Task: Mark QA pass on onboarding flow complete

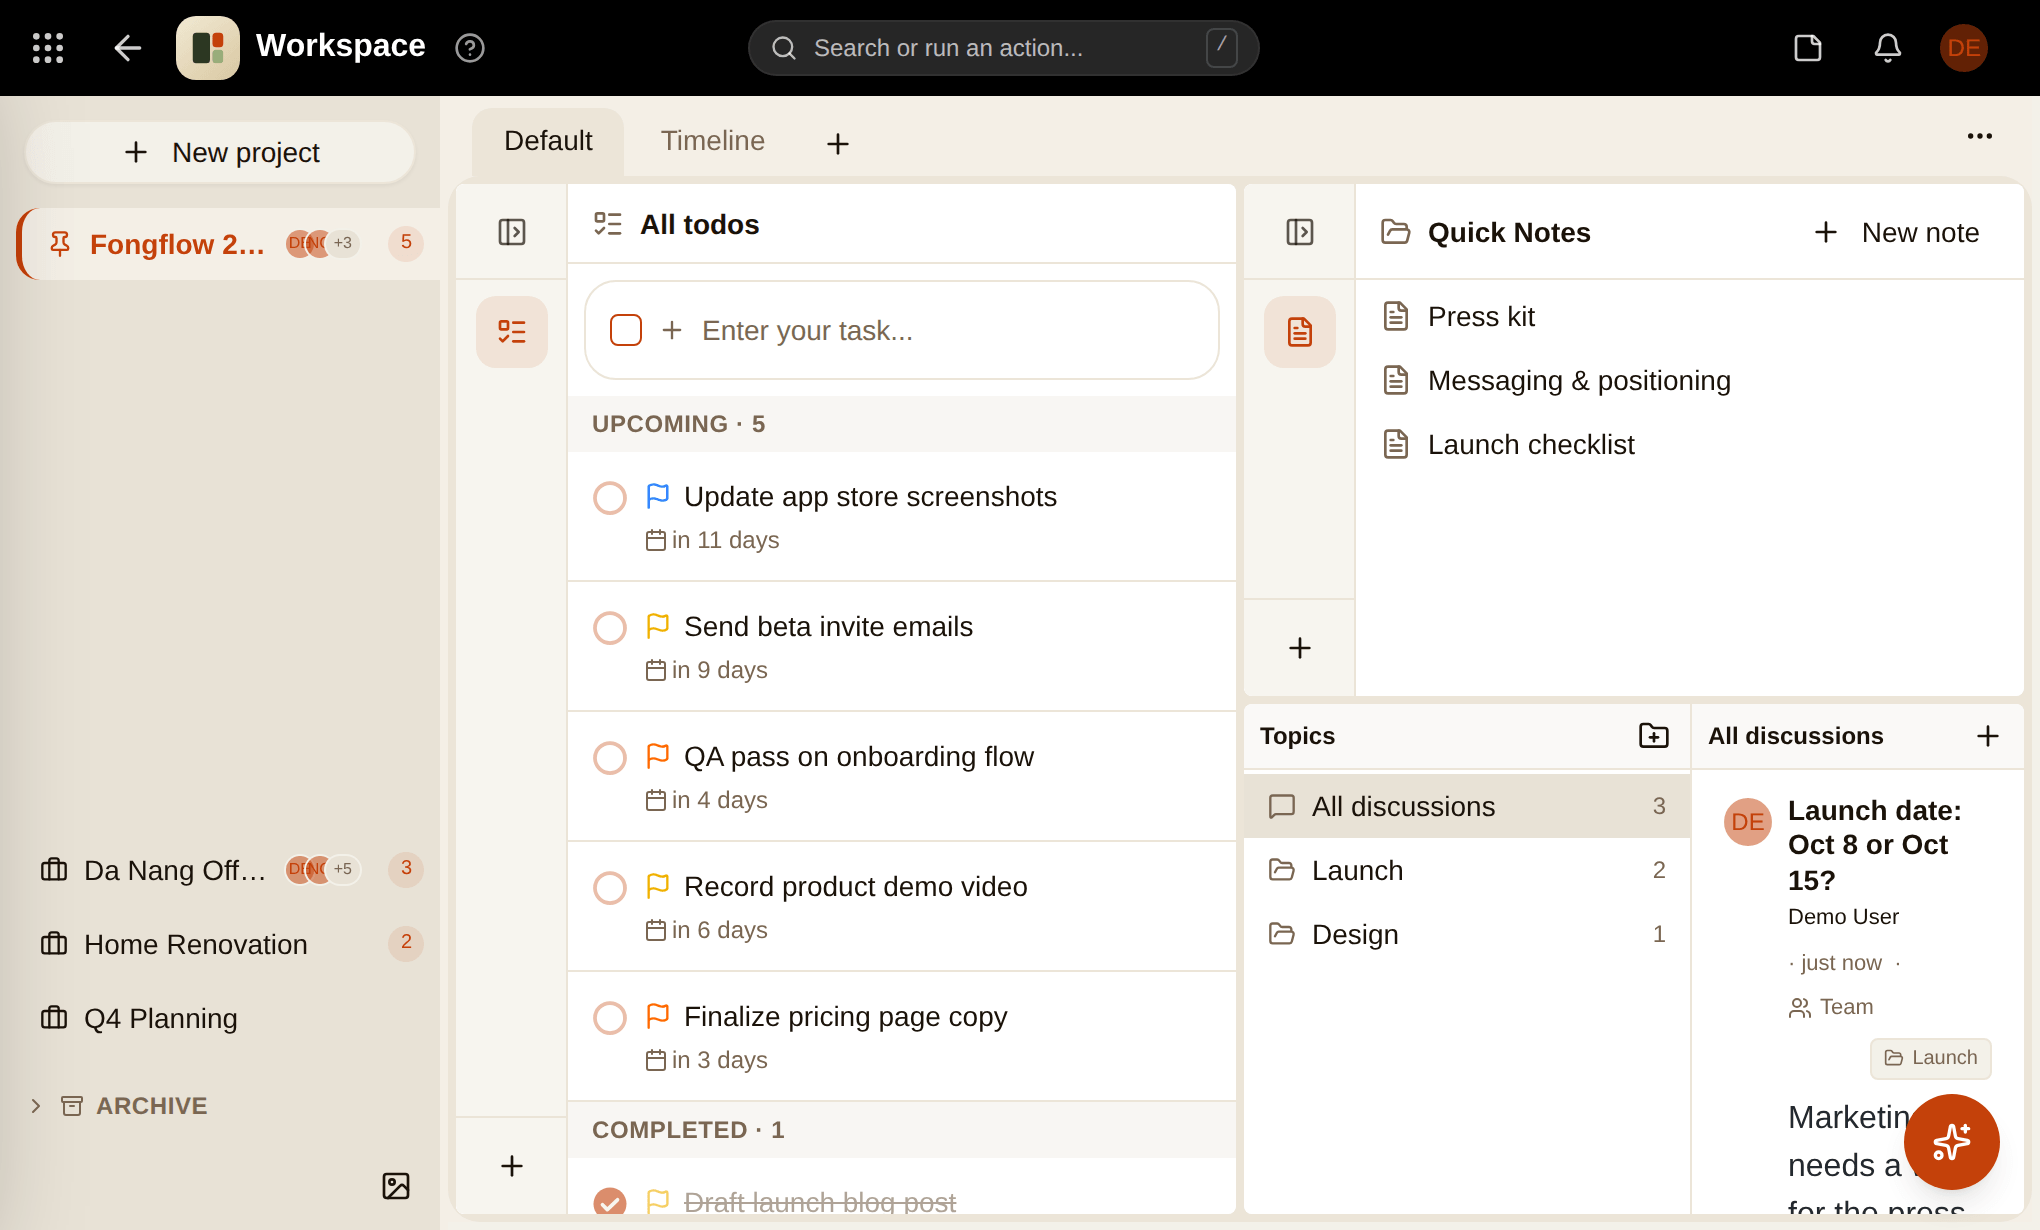Action: 610,758
